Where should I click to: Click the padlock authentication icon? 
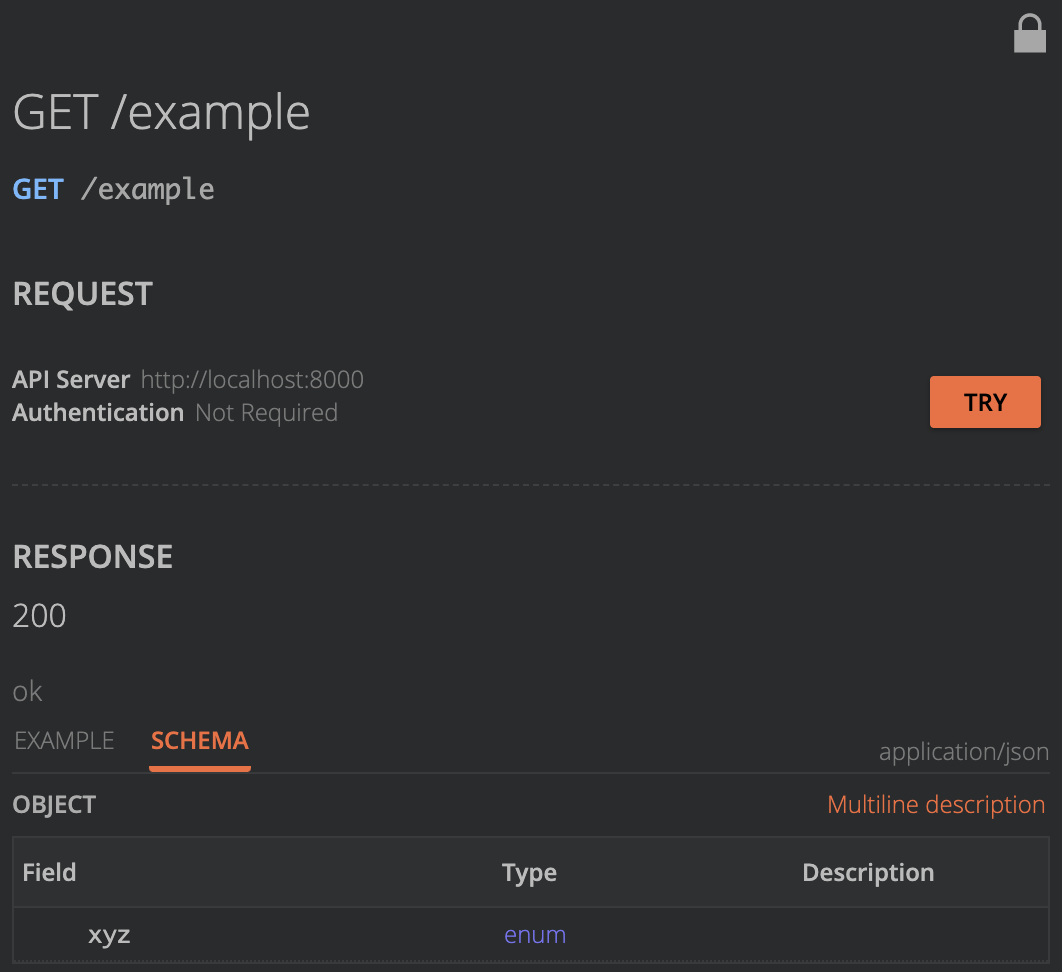[x=1029, y=34]
